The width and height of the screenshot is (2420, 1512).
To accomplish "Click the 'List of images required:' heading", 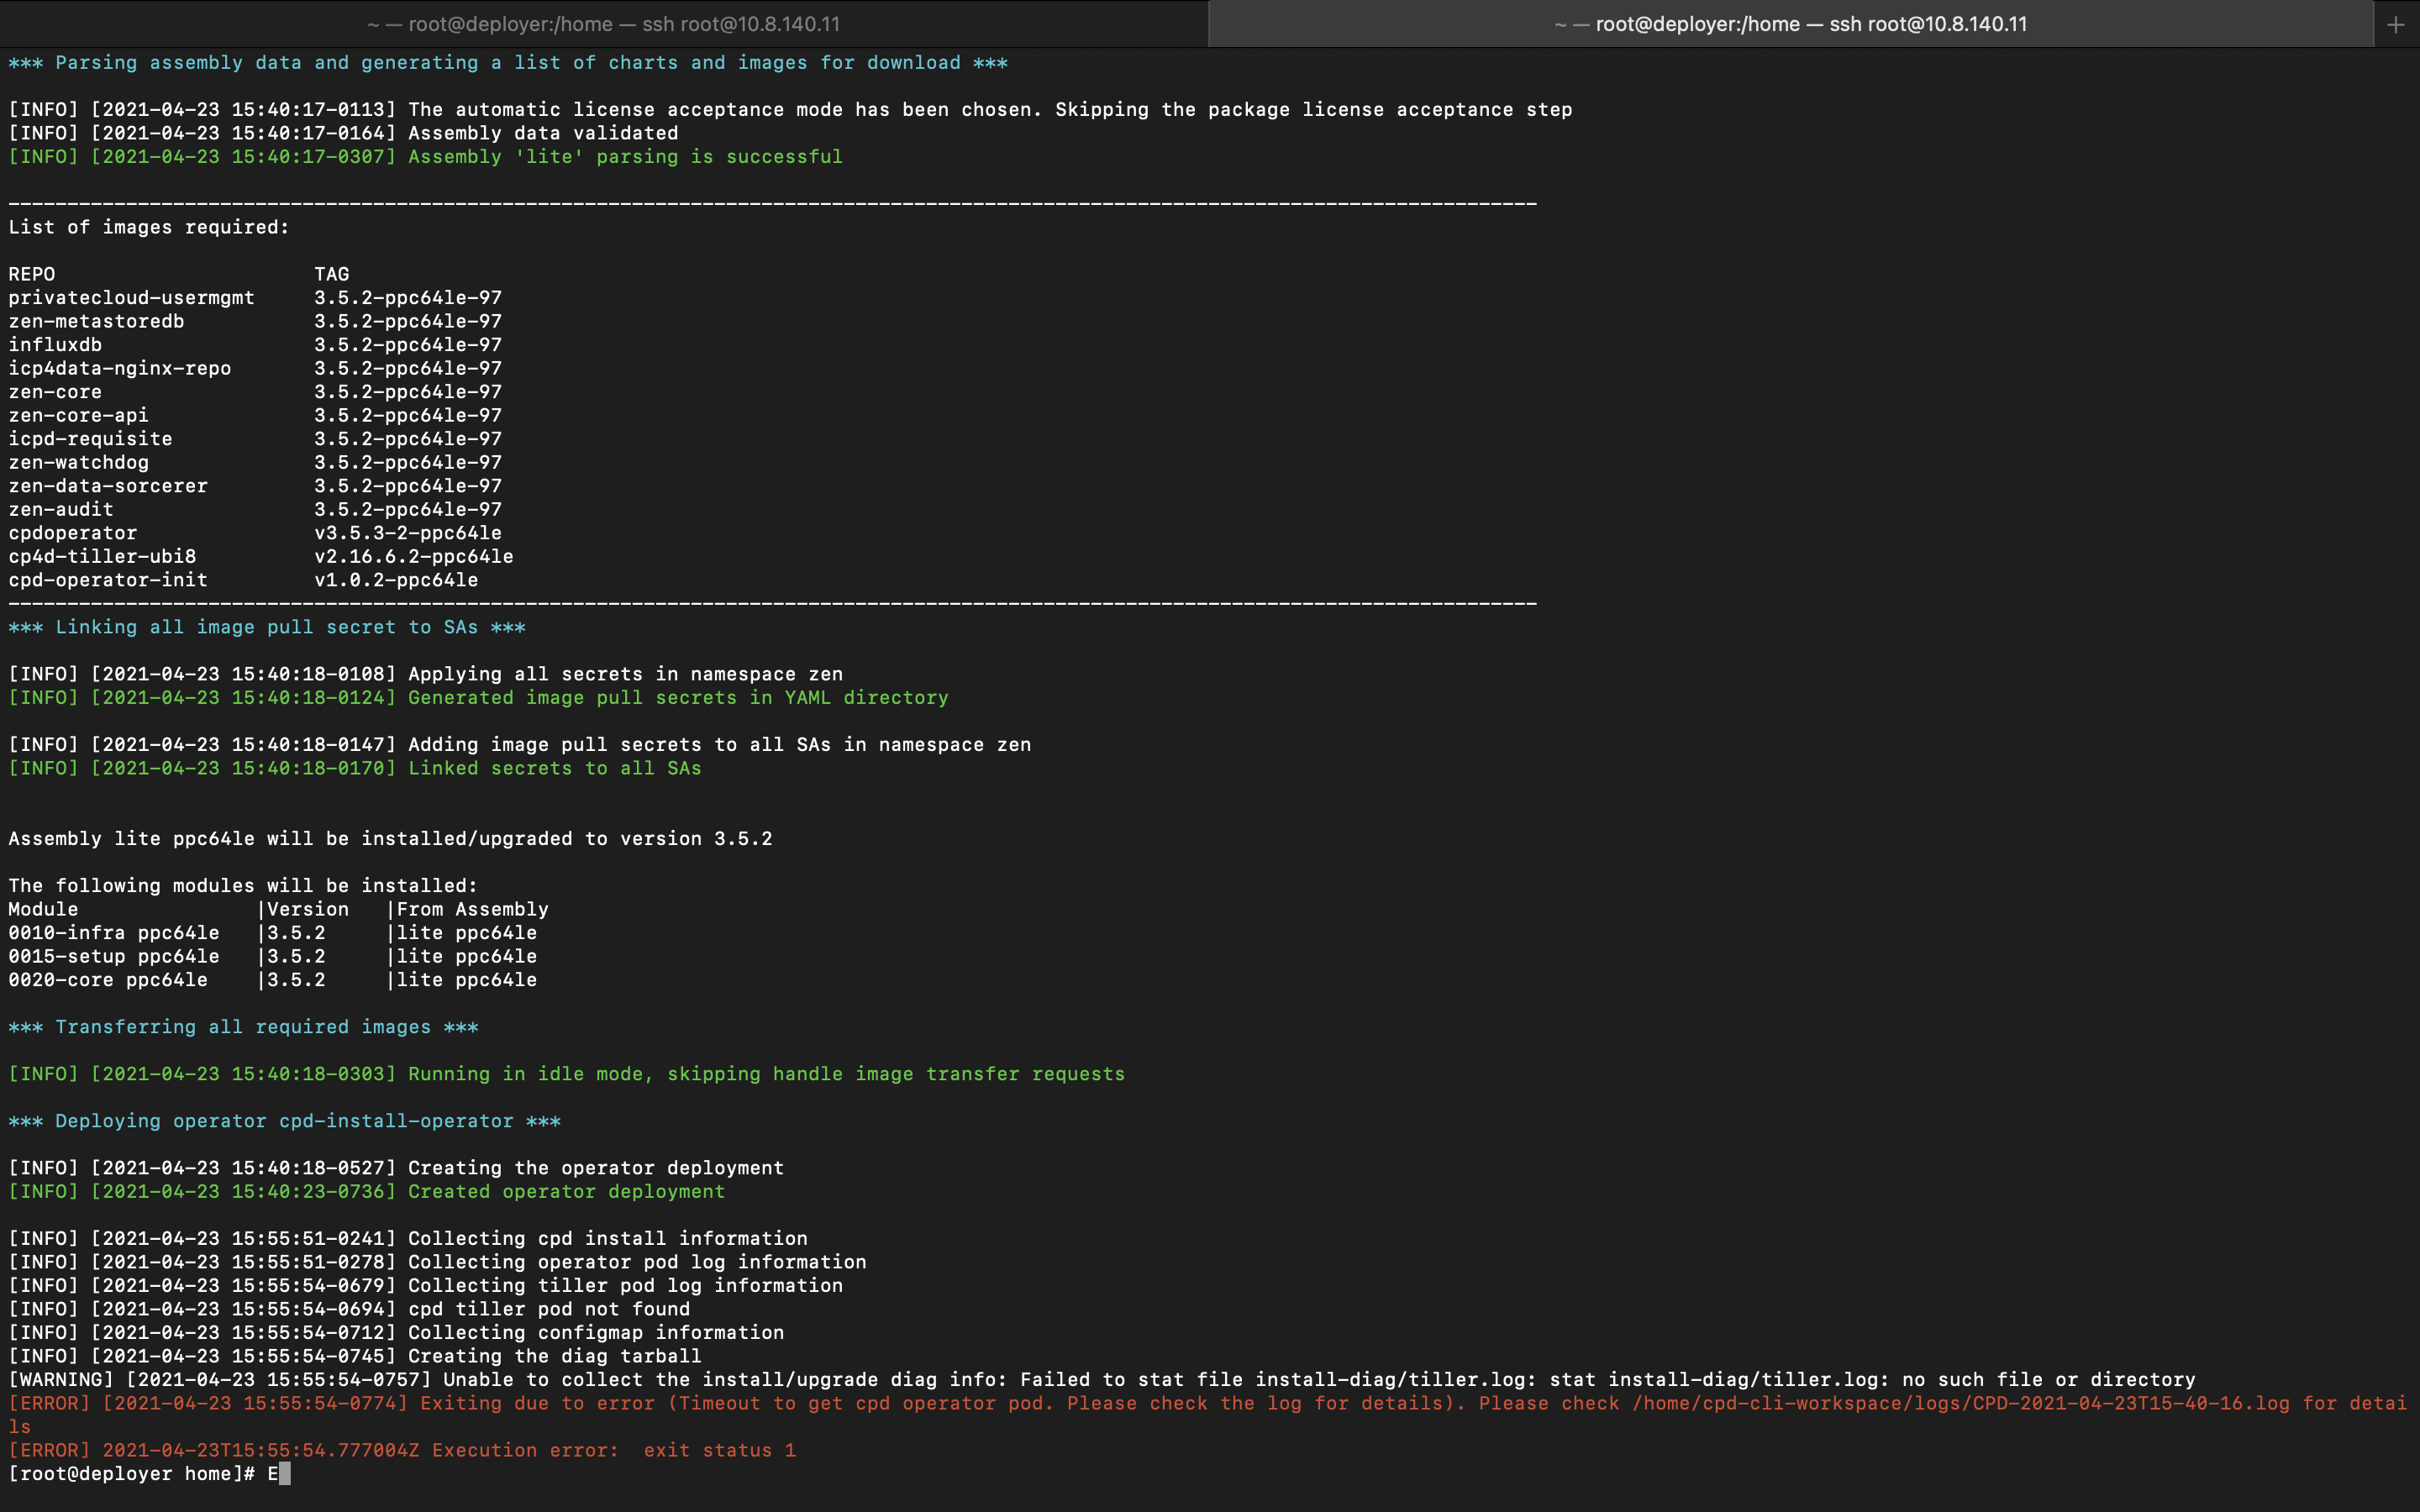I will [149, 227].
